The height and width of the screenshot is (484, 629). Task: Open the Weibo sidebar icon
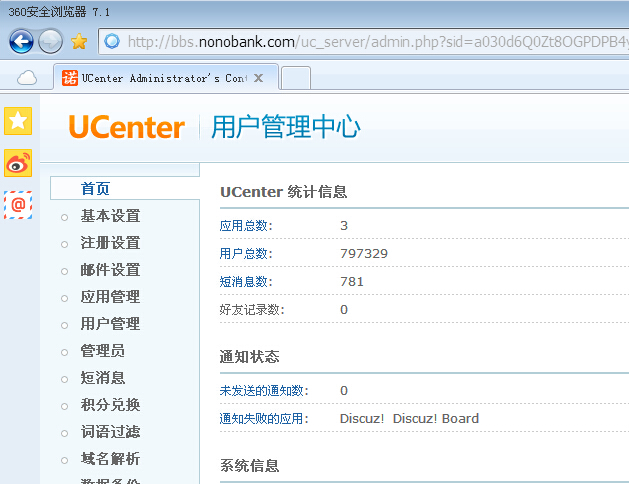pos(18,163)
